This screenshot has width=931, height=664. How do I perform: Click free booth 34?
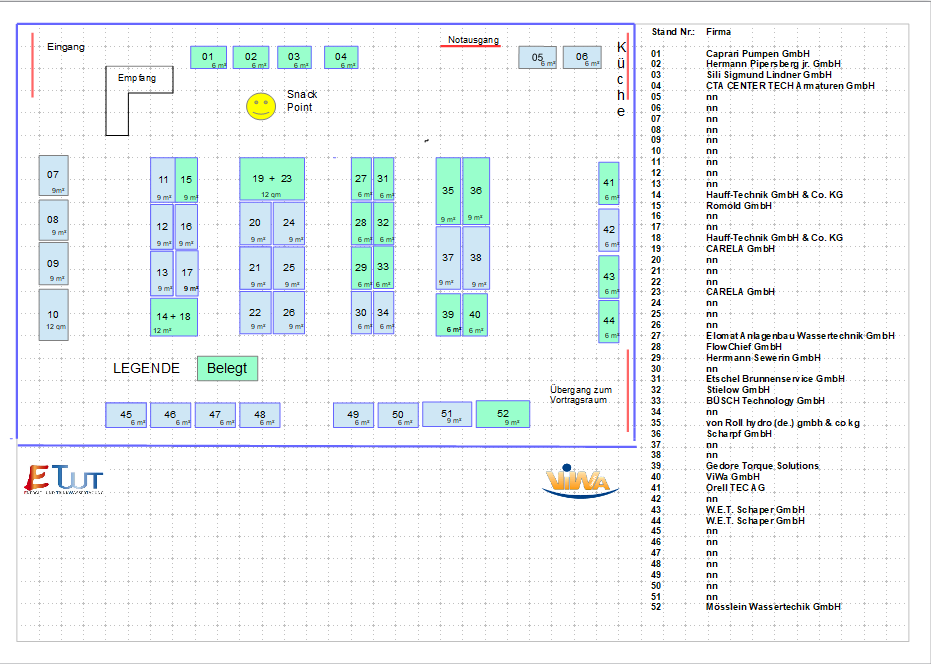383,312
